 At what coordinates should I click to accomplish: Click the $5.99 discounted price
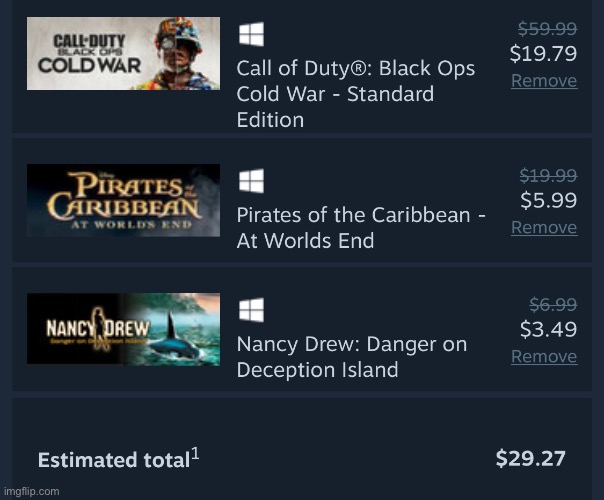coord(549,200)
